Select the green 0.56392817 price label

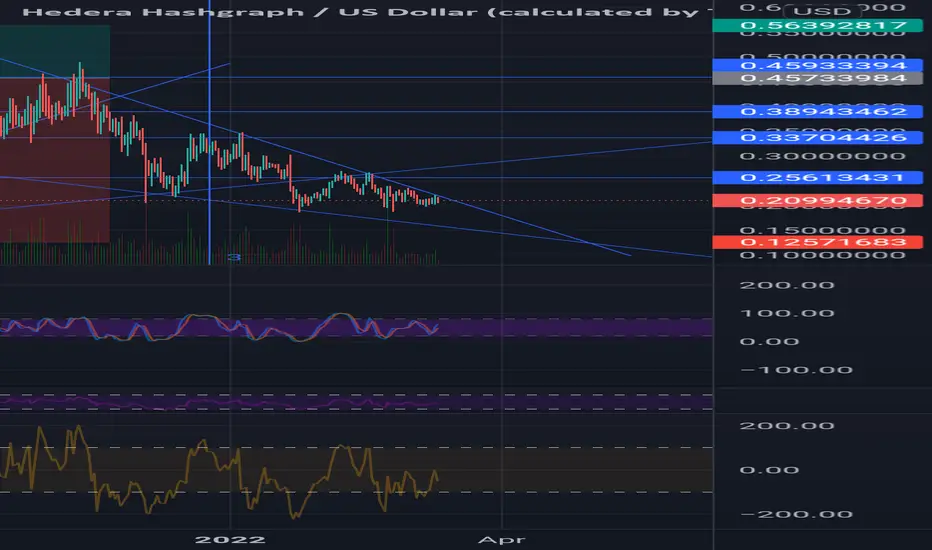817,26
